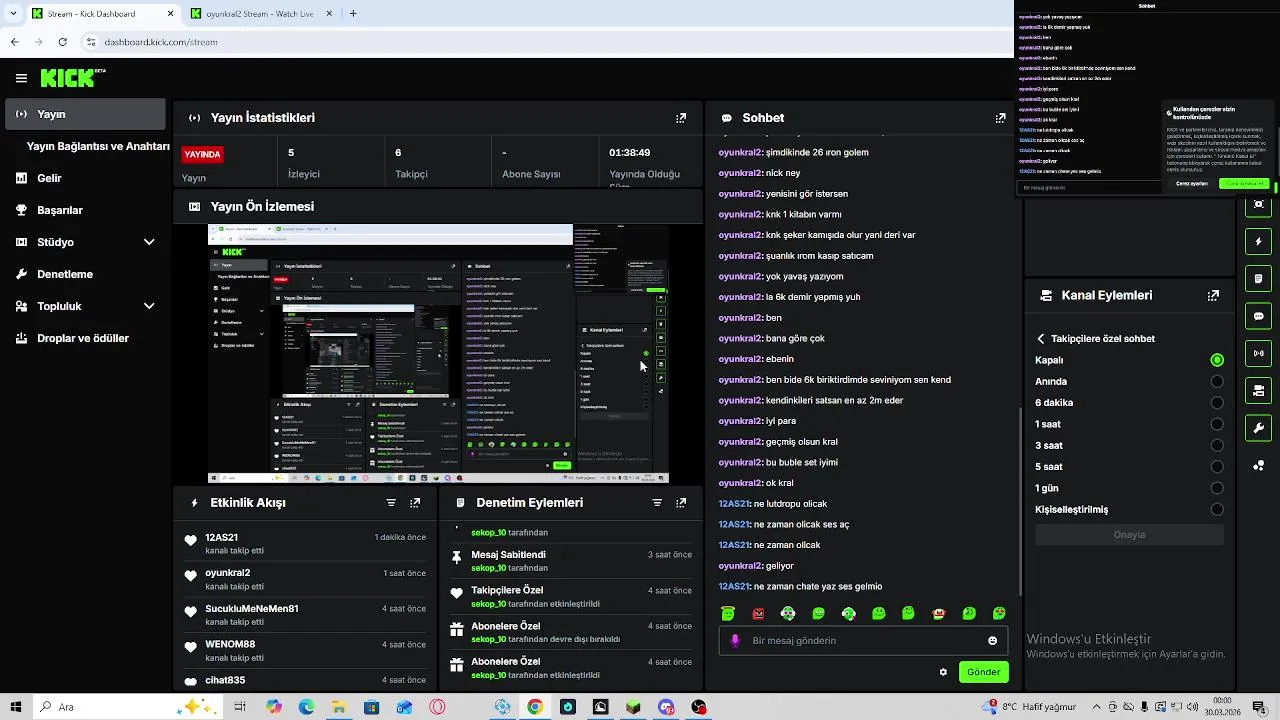Pop out the Kanal Eylemleri panel

(1213, 296)
